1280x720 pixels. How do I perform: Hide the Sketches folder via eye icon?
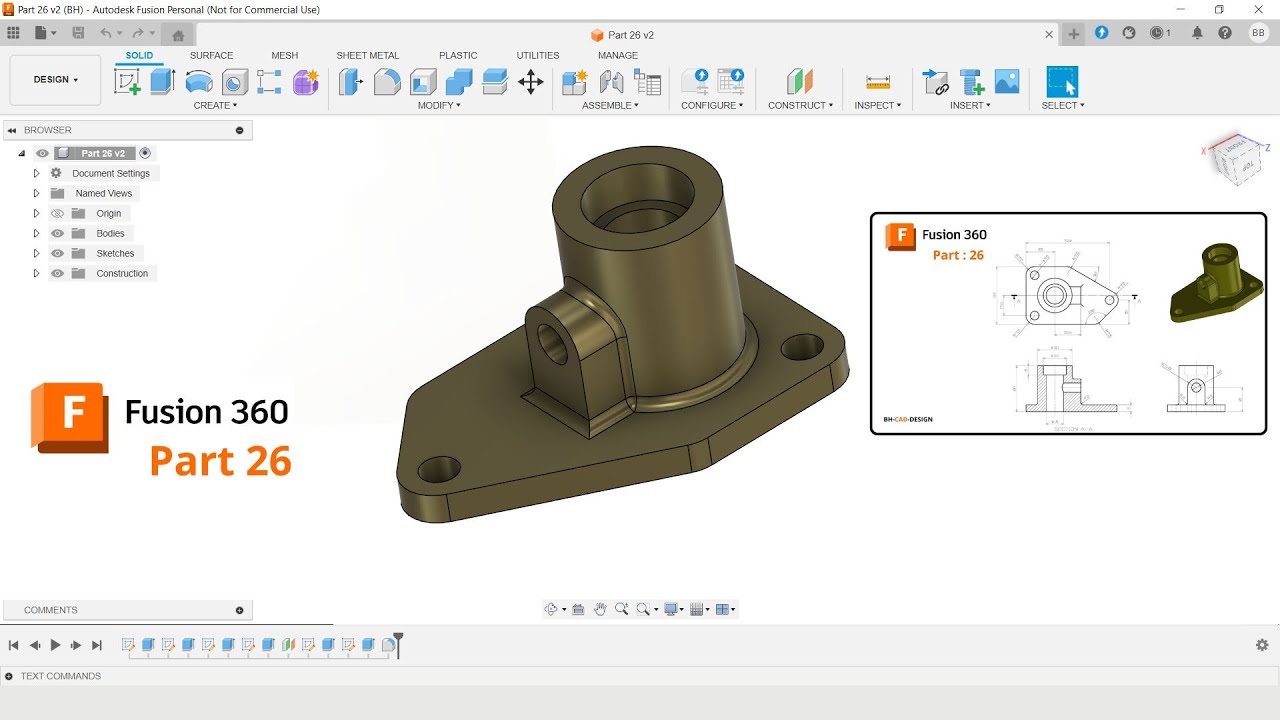(57, 253)
